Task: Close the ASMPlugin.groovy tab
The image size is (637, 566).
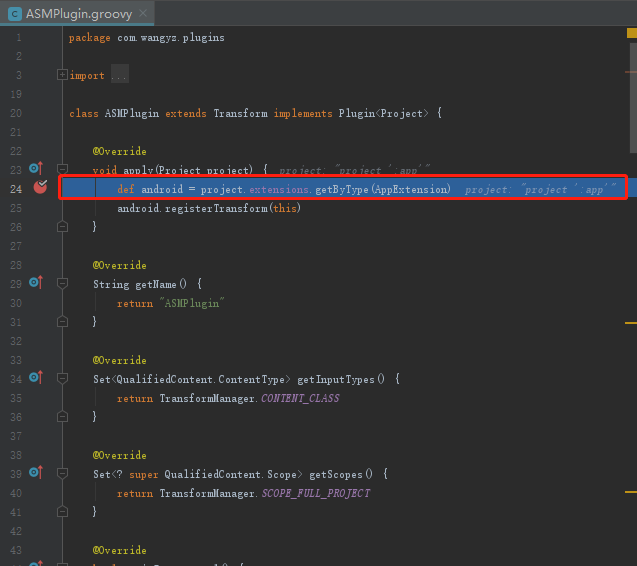Action: (x=143, y=13)
